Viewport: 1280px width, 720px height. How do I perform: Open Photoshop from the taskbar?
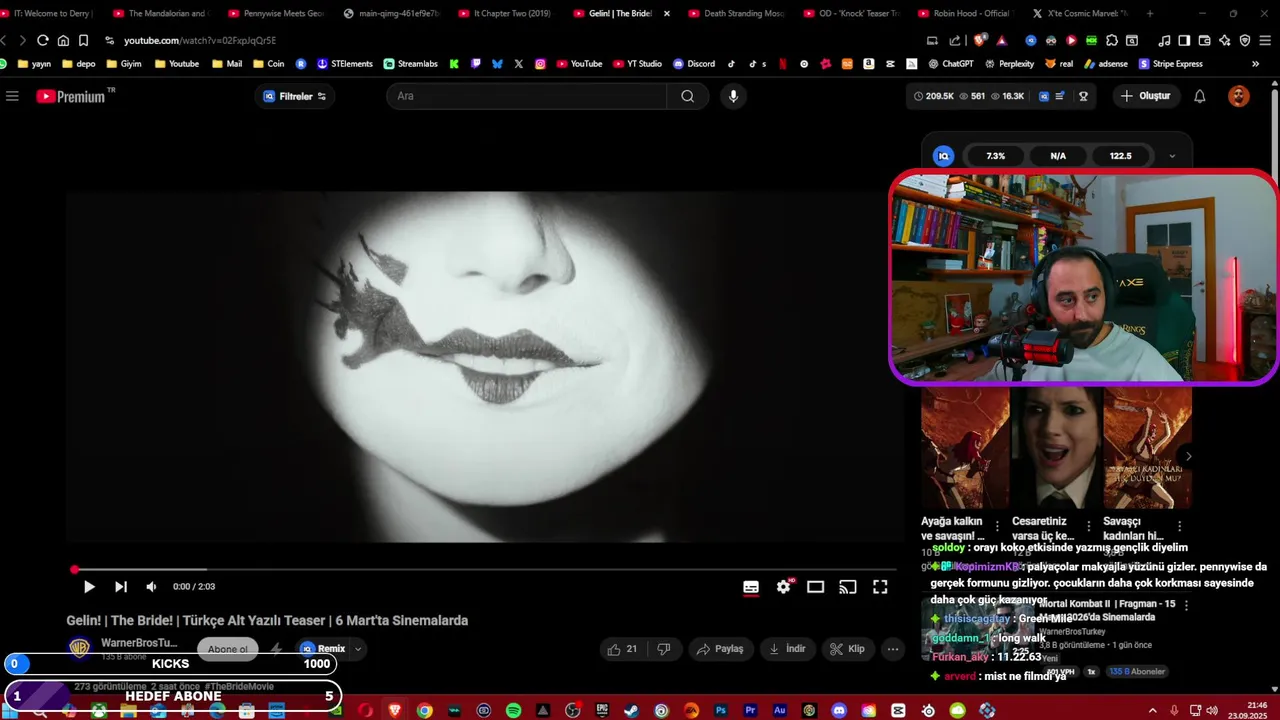point(720,711)
